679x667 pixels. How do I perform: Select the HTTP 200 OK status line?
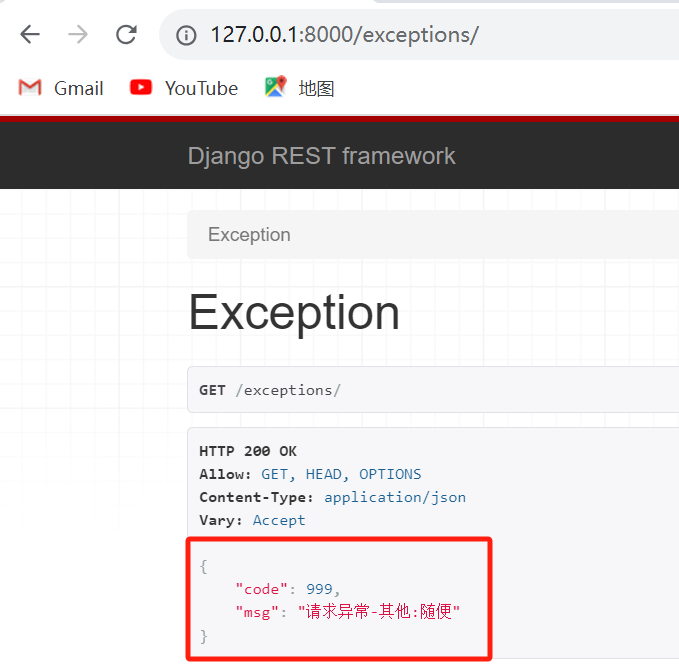248,451
